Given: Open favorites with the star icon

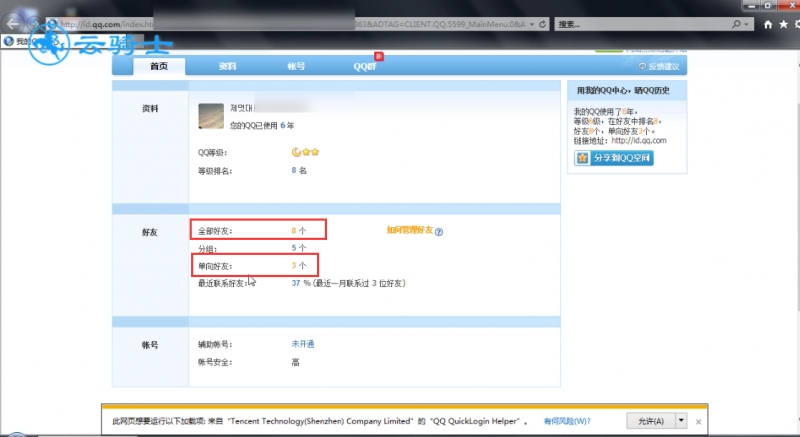Looking at the screenshot, I should [x=784, y=24].
